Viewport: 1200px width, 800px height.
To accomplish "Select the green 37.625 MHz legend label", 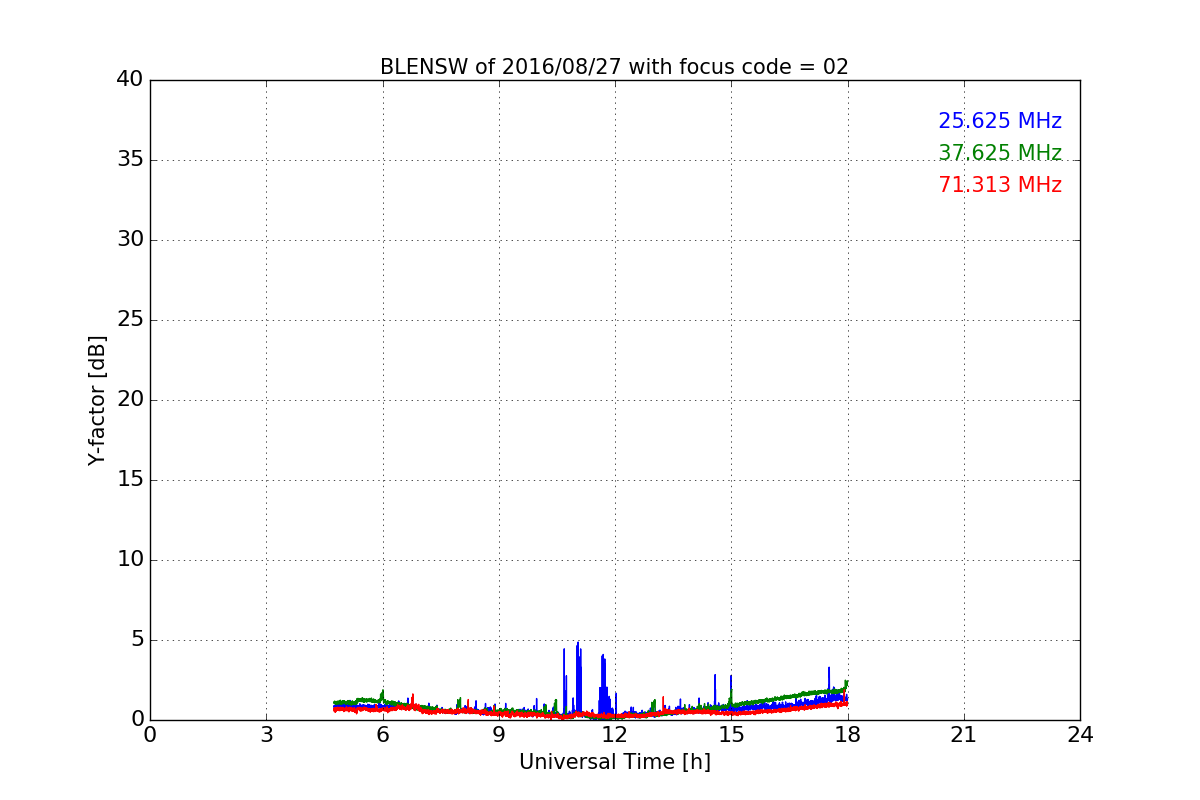I will (1000, 153).
